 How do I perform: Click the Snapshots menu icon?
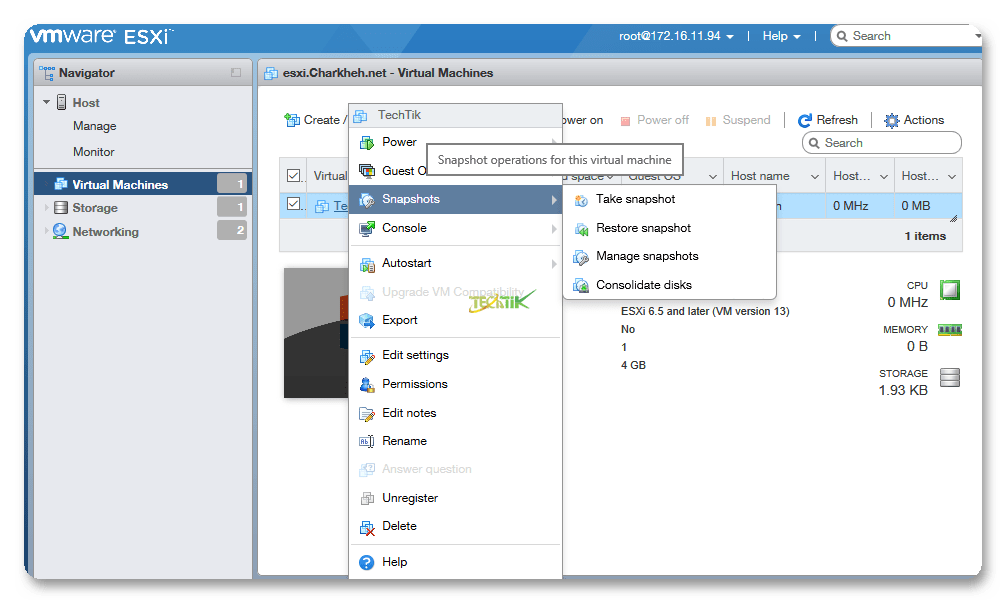point(367,200)
